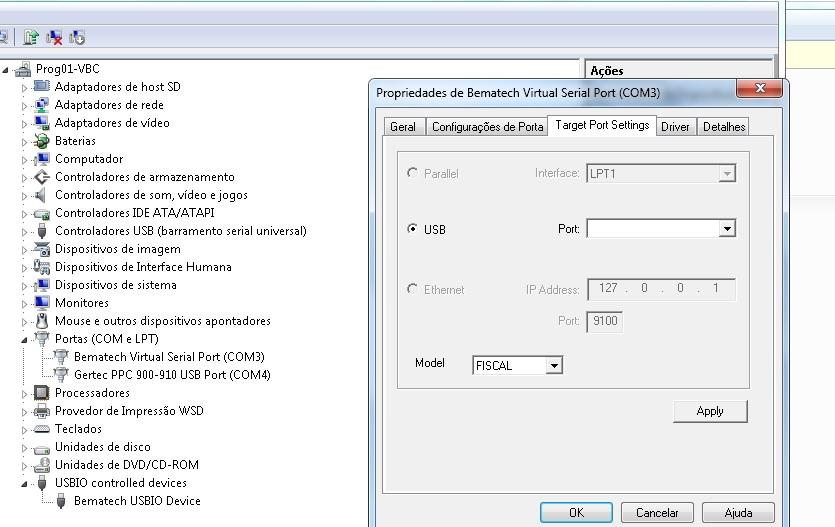Click the Computador icon
This screenshot has height=527, width=835.
tap(42, 159)
